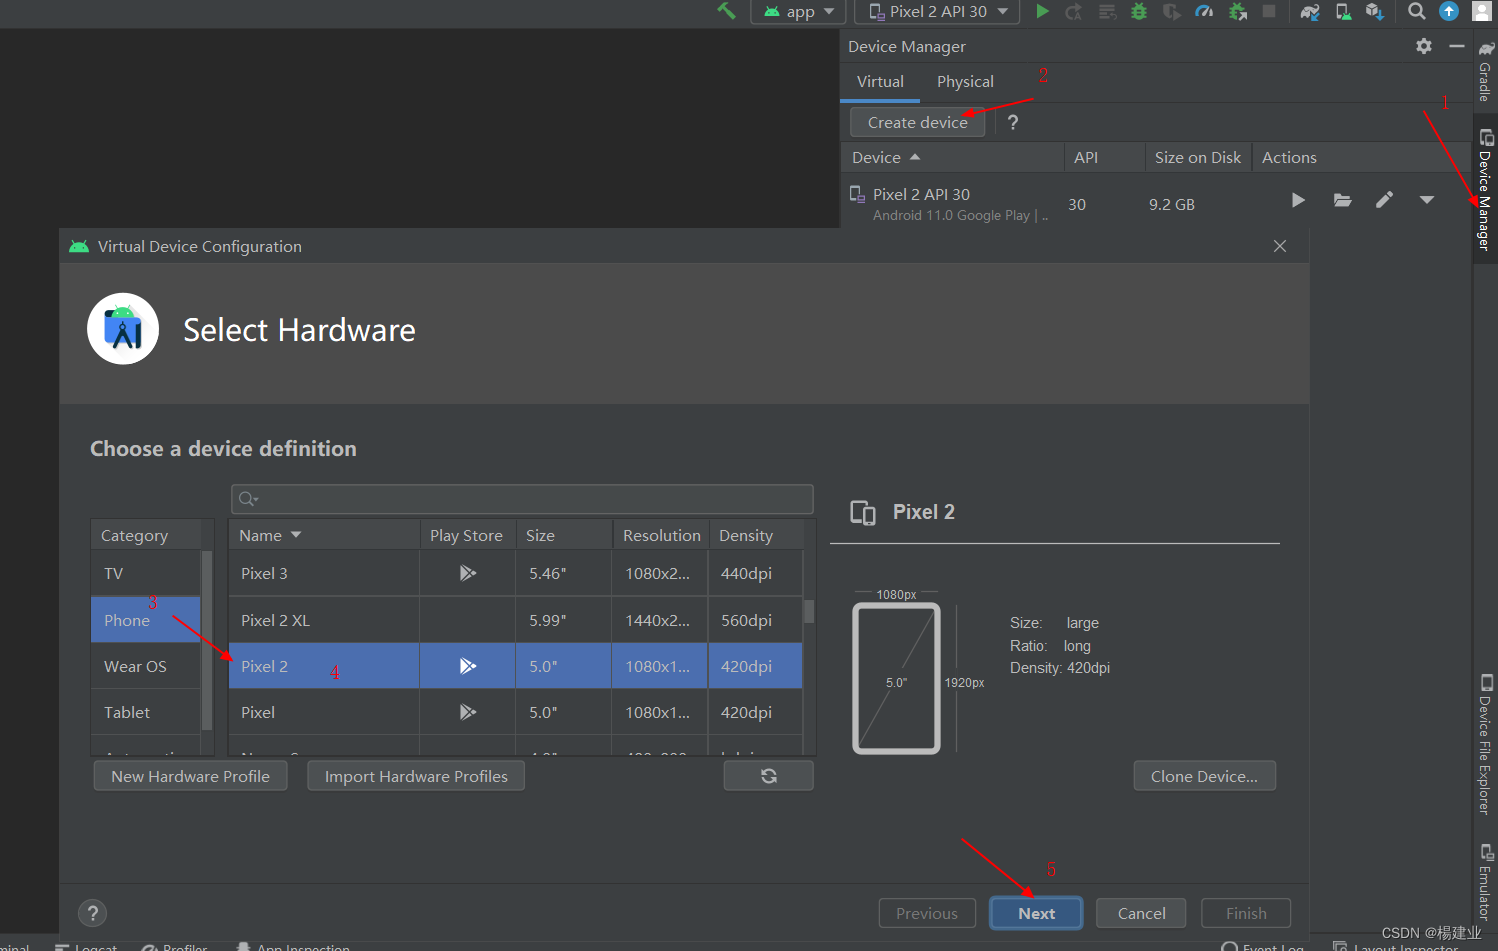Select the Pixel device row
This screenshot has height=951, width=1498.
[516, 712]
